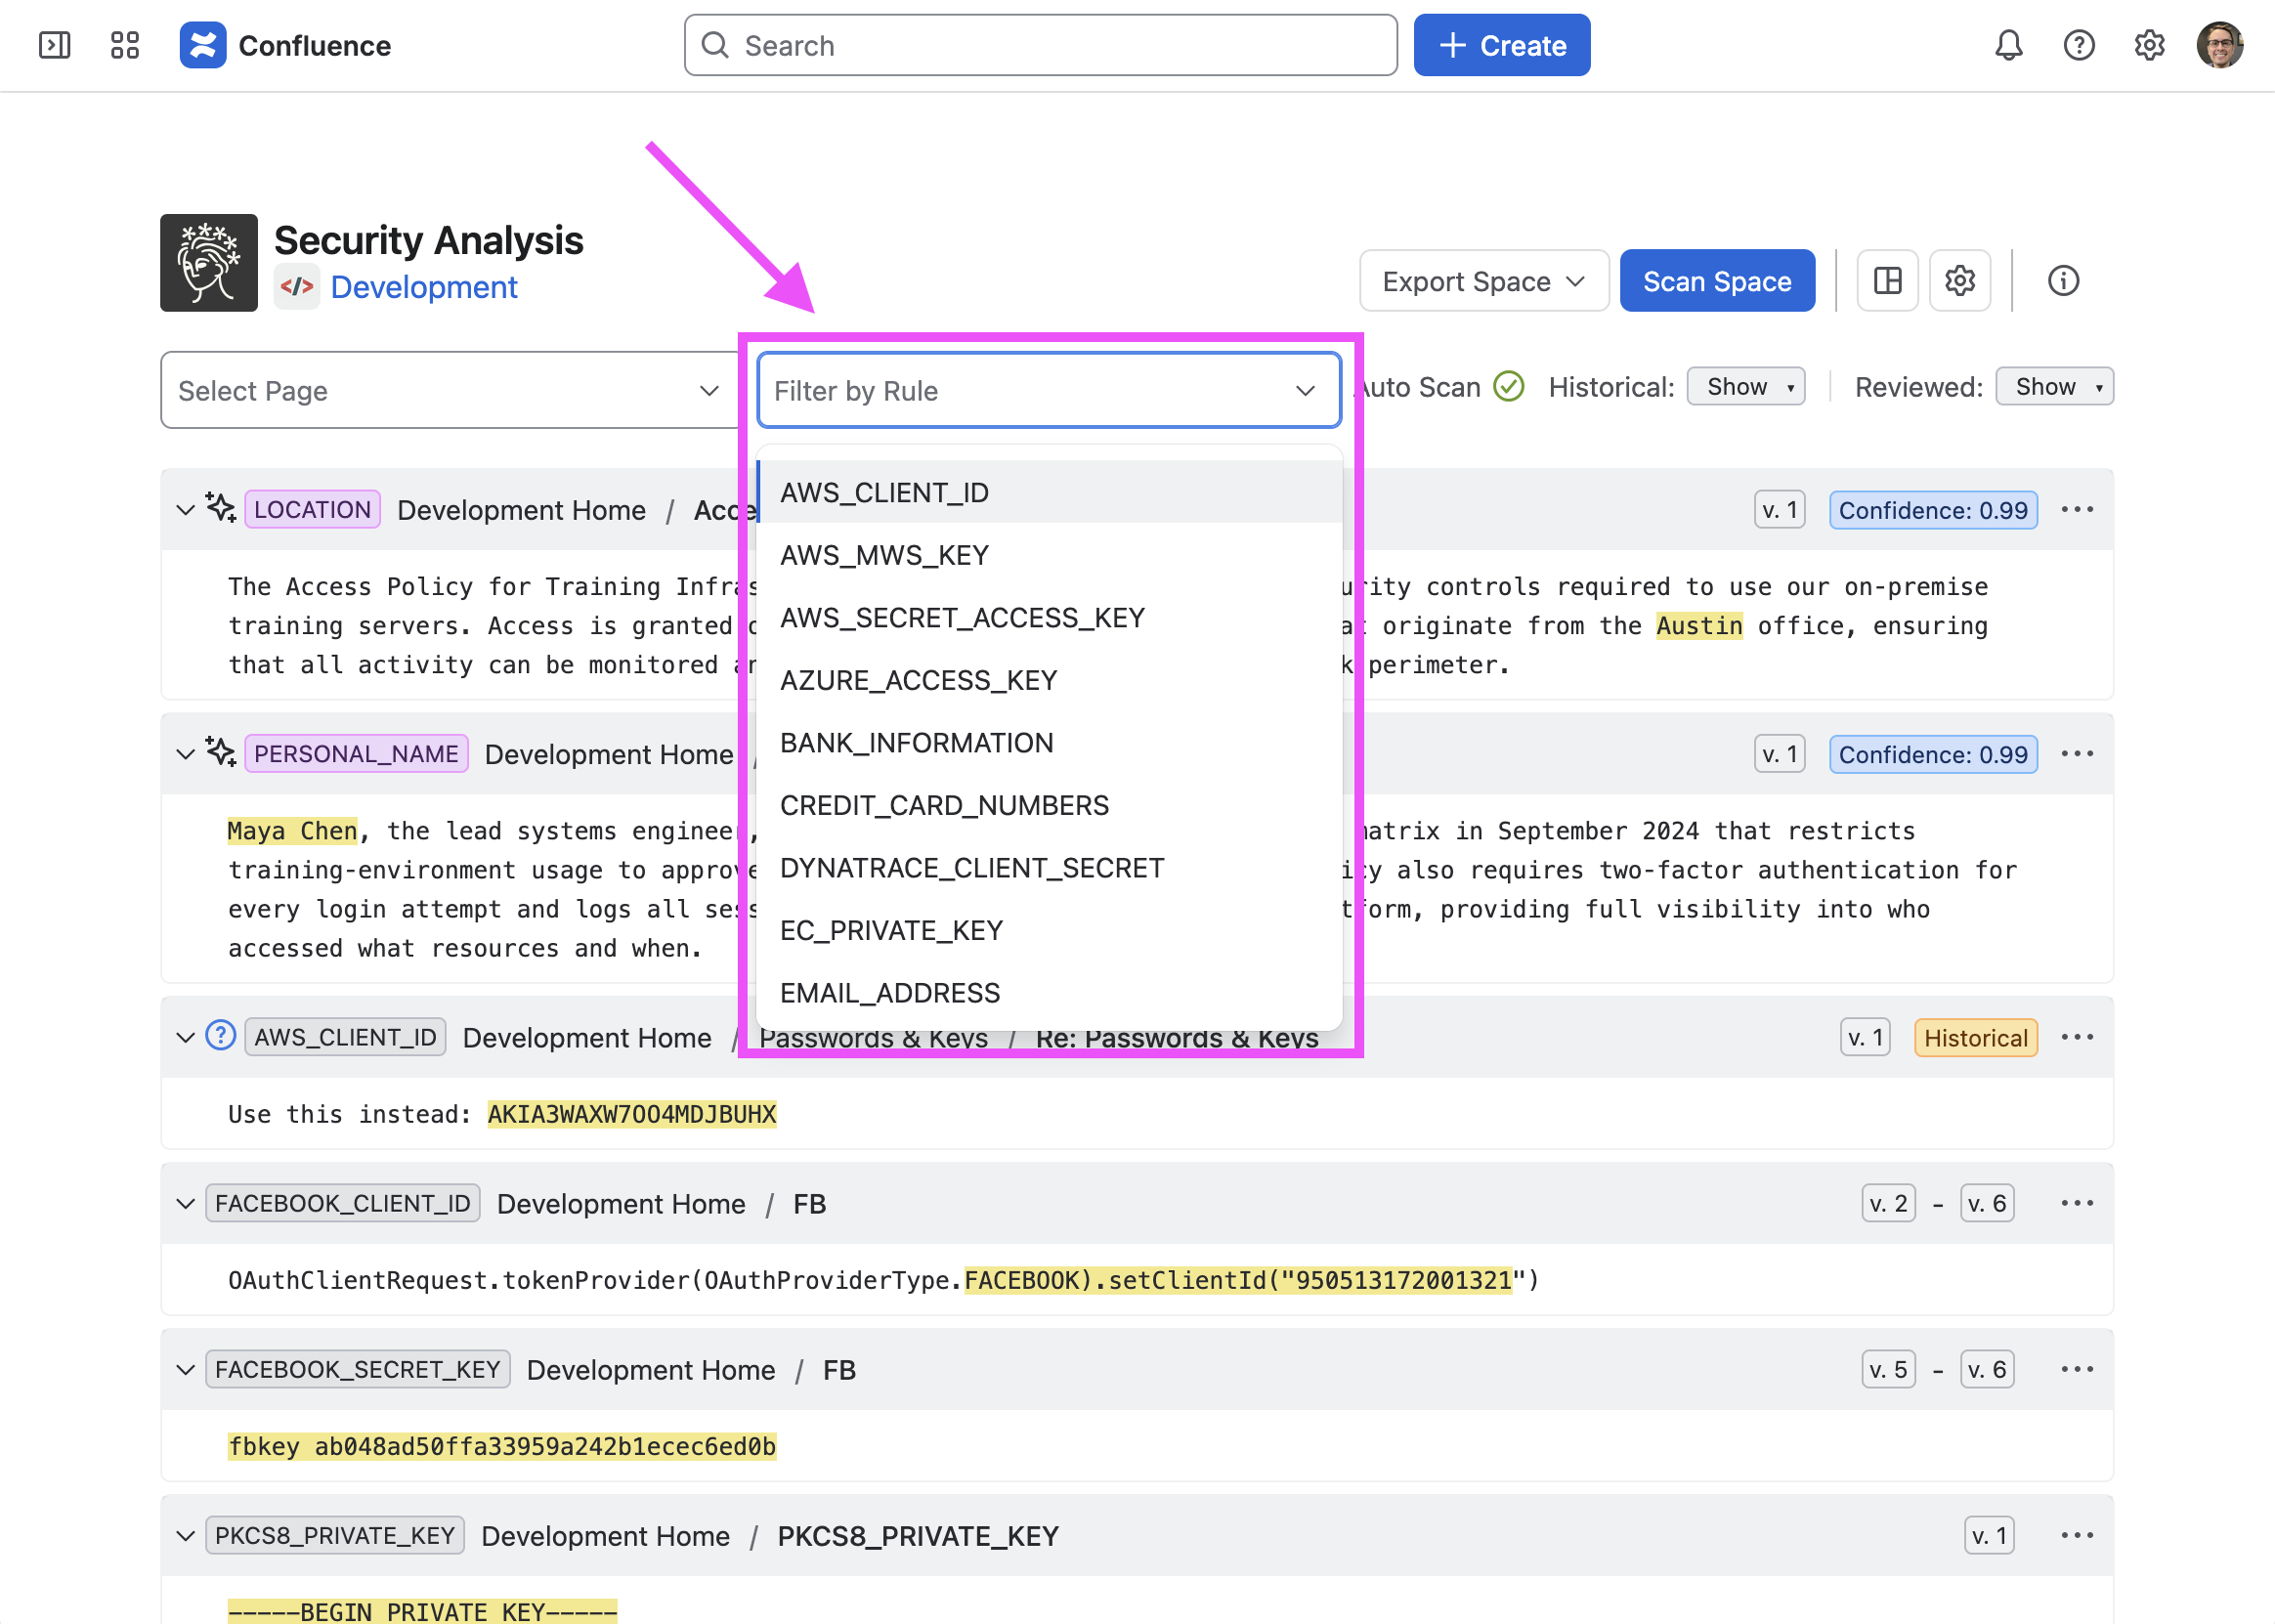
Task: Select AWS_CLIENT_ID from rule list
Action: (1049, 492)
